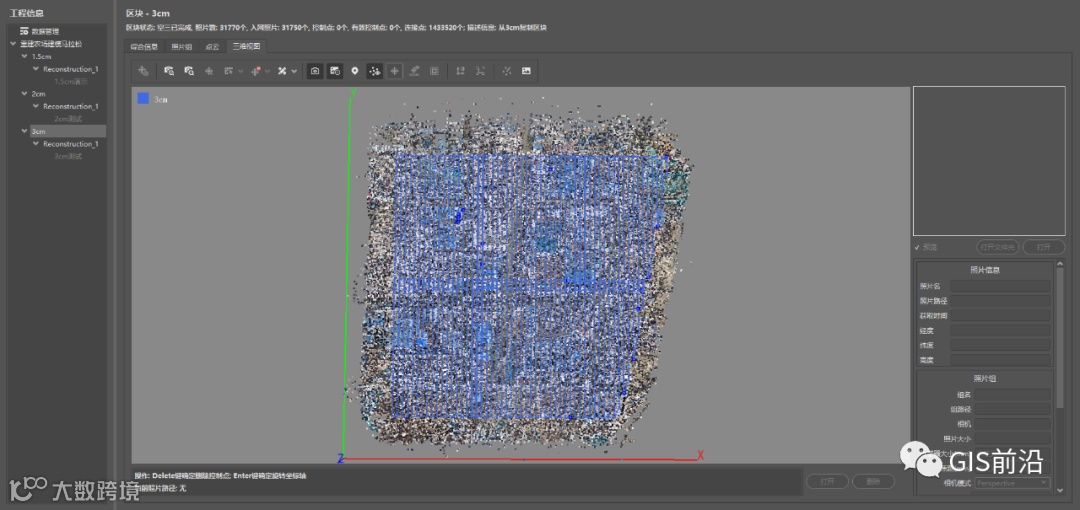Open dropdown arrow beside red-dot control point icon

[x=267, y=71]
